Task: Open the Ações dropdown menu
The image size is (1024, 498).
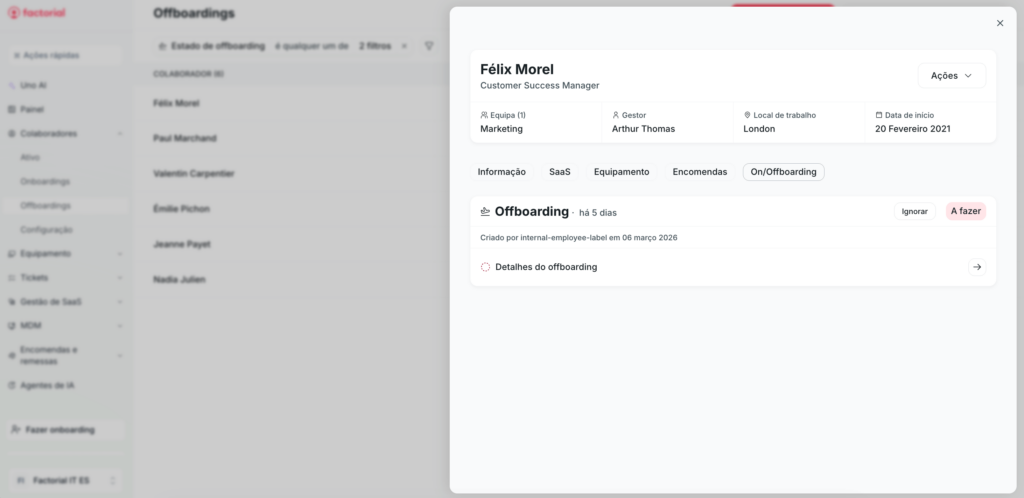Action: click(951, 76)
